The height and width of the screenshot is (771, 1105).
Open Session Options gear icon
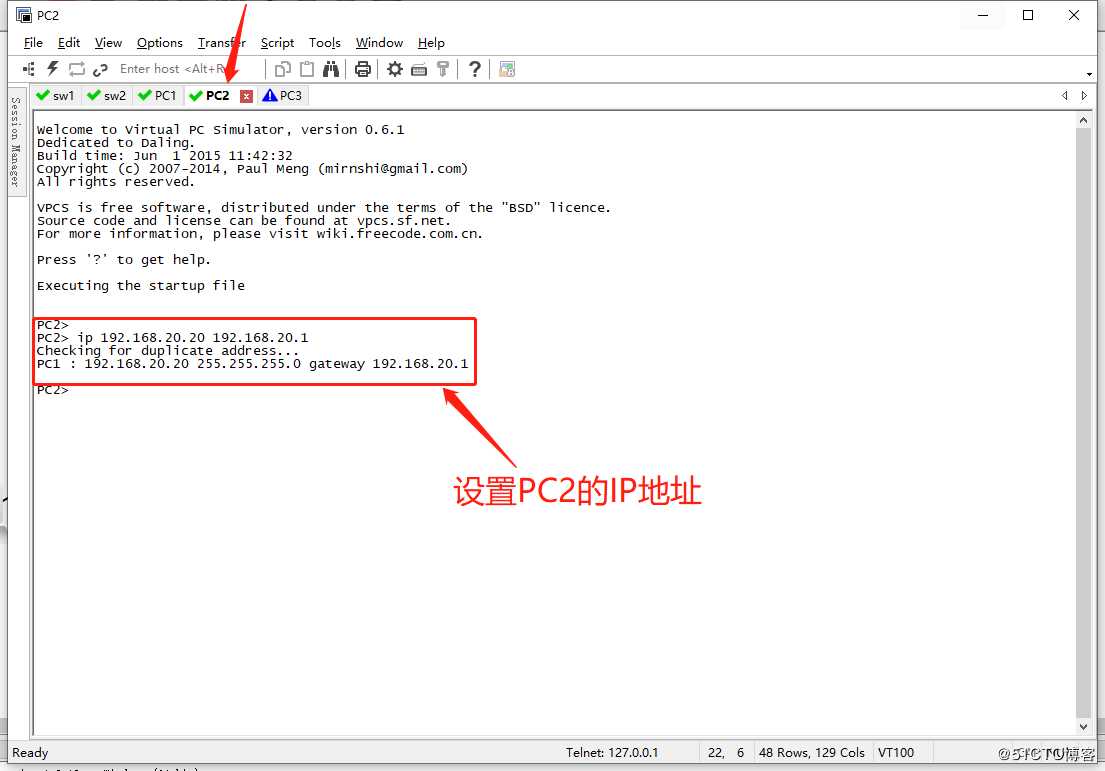click(x=395, y=69)
